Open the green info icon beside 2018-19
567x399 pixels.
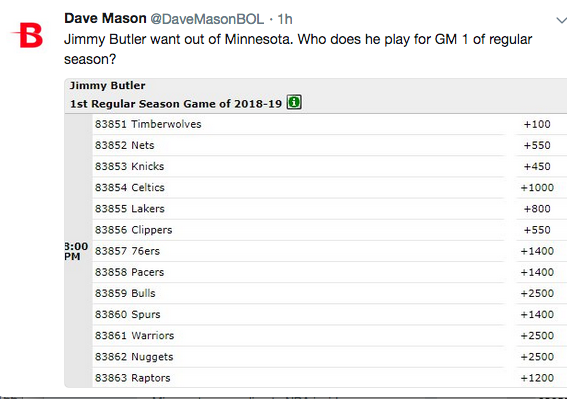[x=294, y=102]
